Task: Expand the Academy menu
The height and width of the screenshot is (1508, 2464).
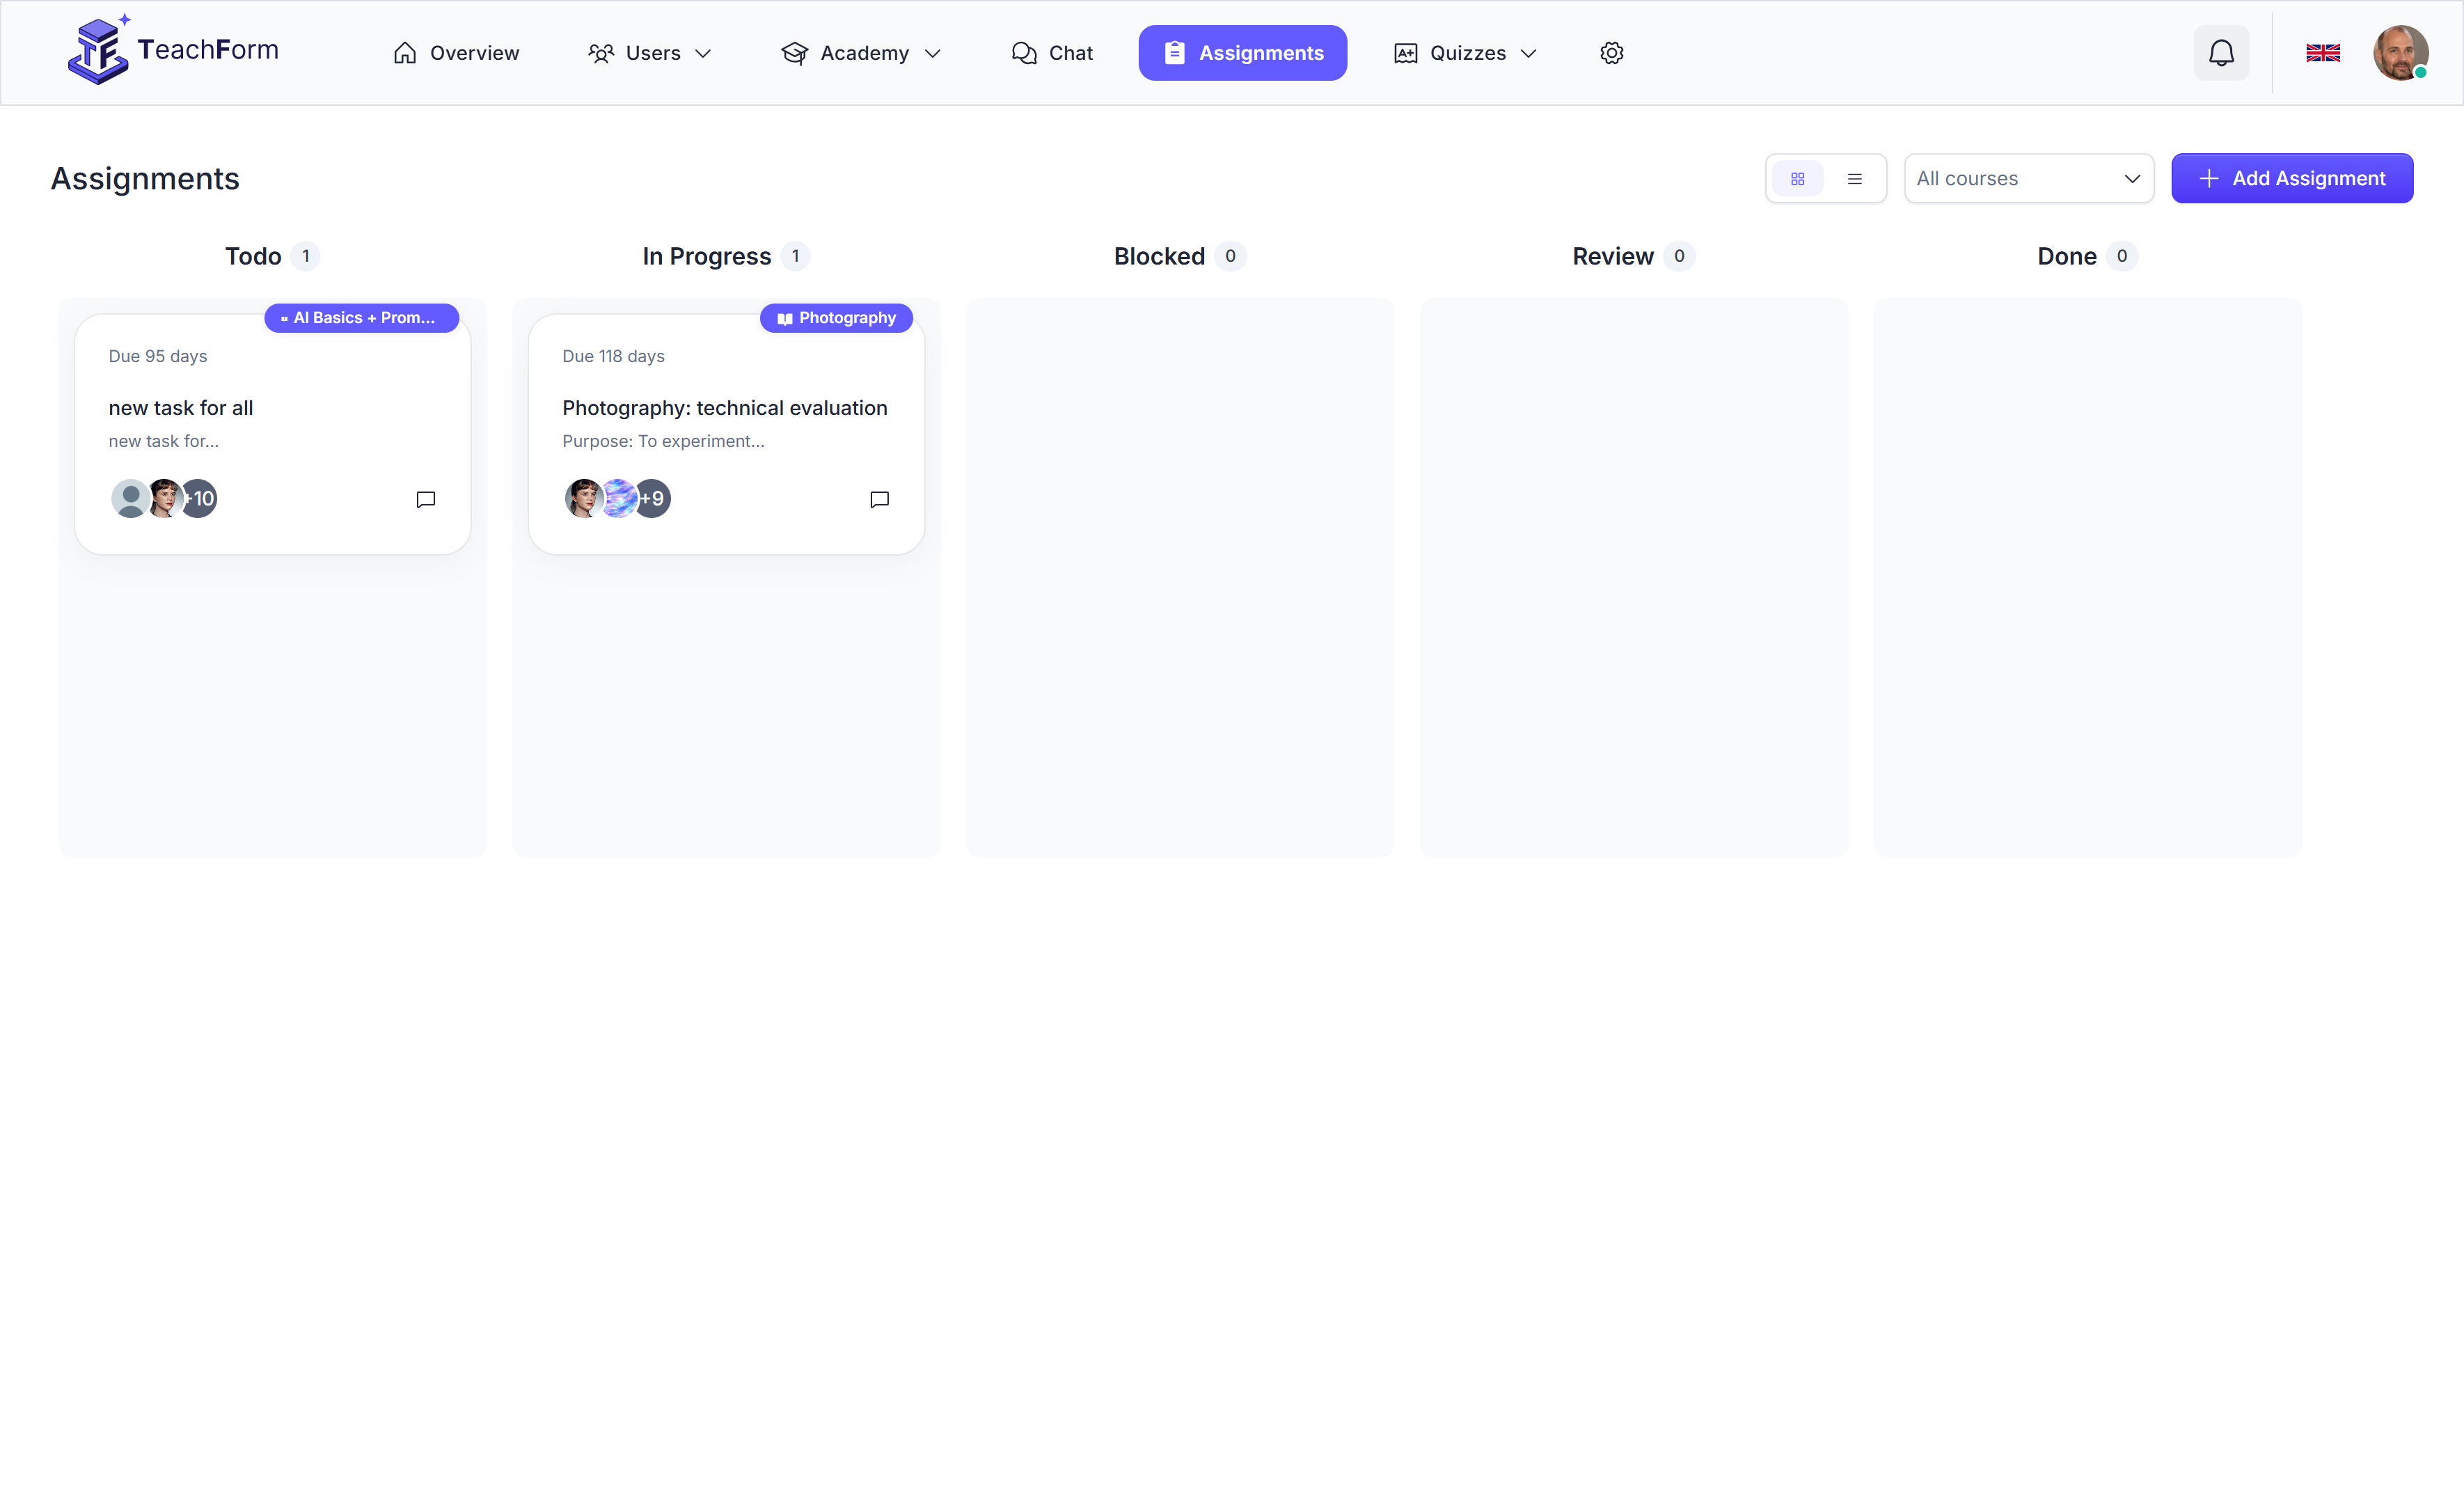Action: coord(861,53)
